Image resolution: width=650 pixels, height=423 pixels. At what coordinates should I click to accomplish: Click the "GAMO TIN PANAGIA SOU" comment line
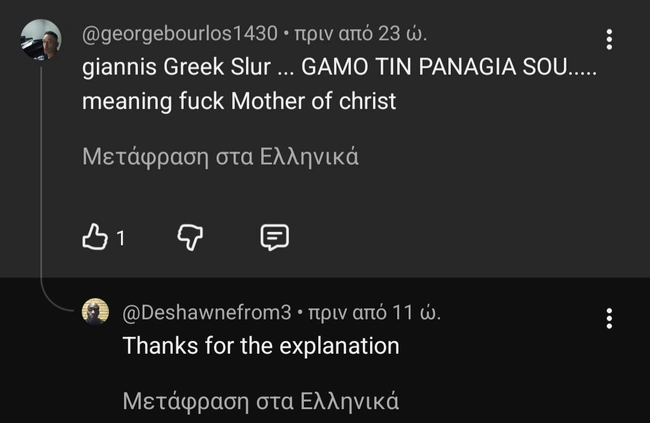pyautogui.click(x=450, y=68)
